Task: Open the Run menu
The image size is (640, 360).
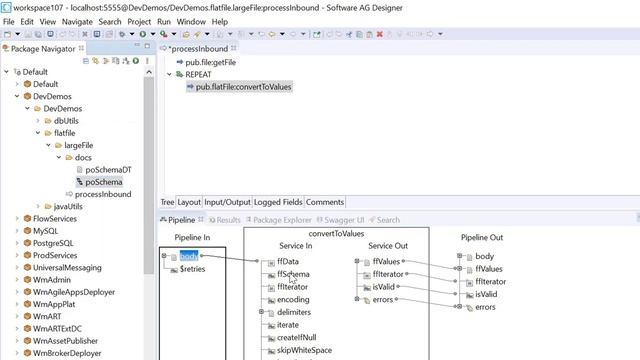Action: [164, 22]
